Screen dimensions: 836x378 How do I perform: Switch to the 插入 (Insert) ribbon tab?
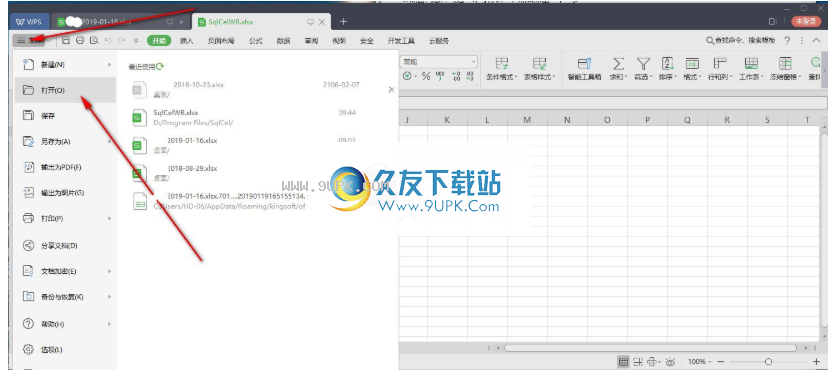187,41
